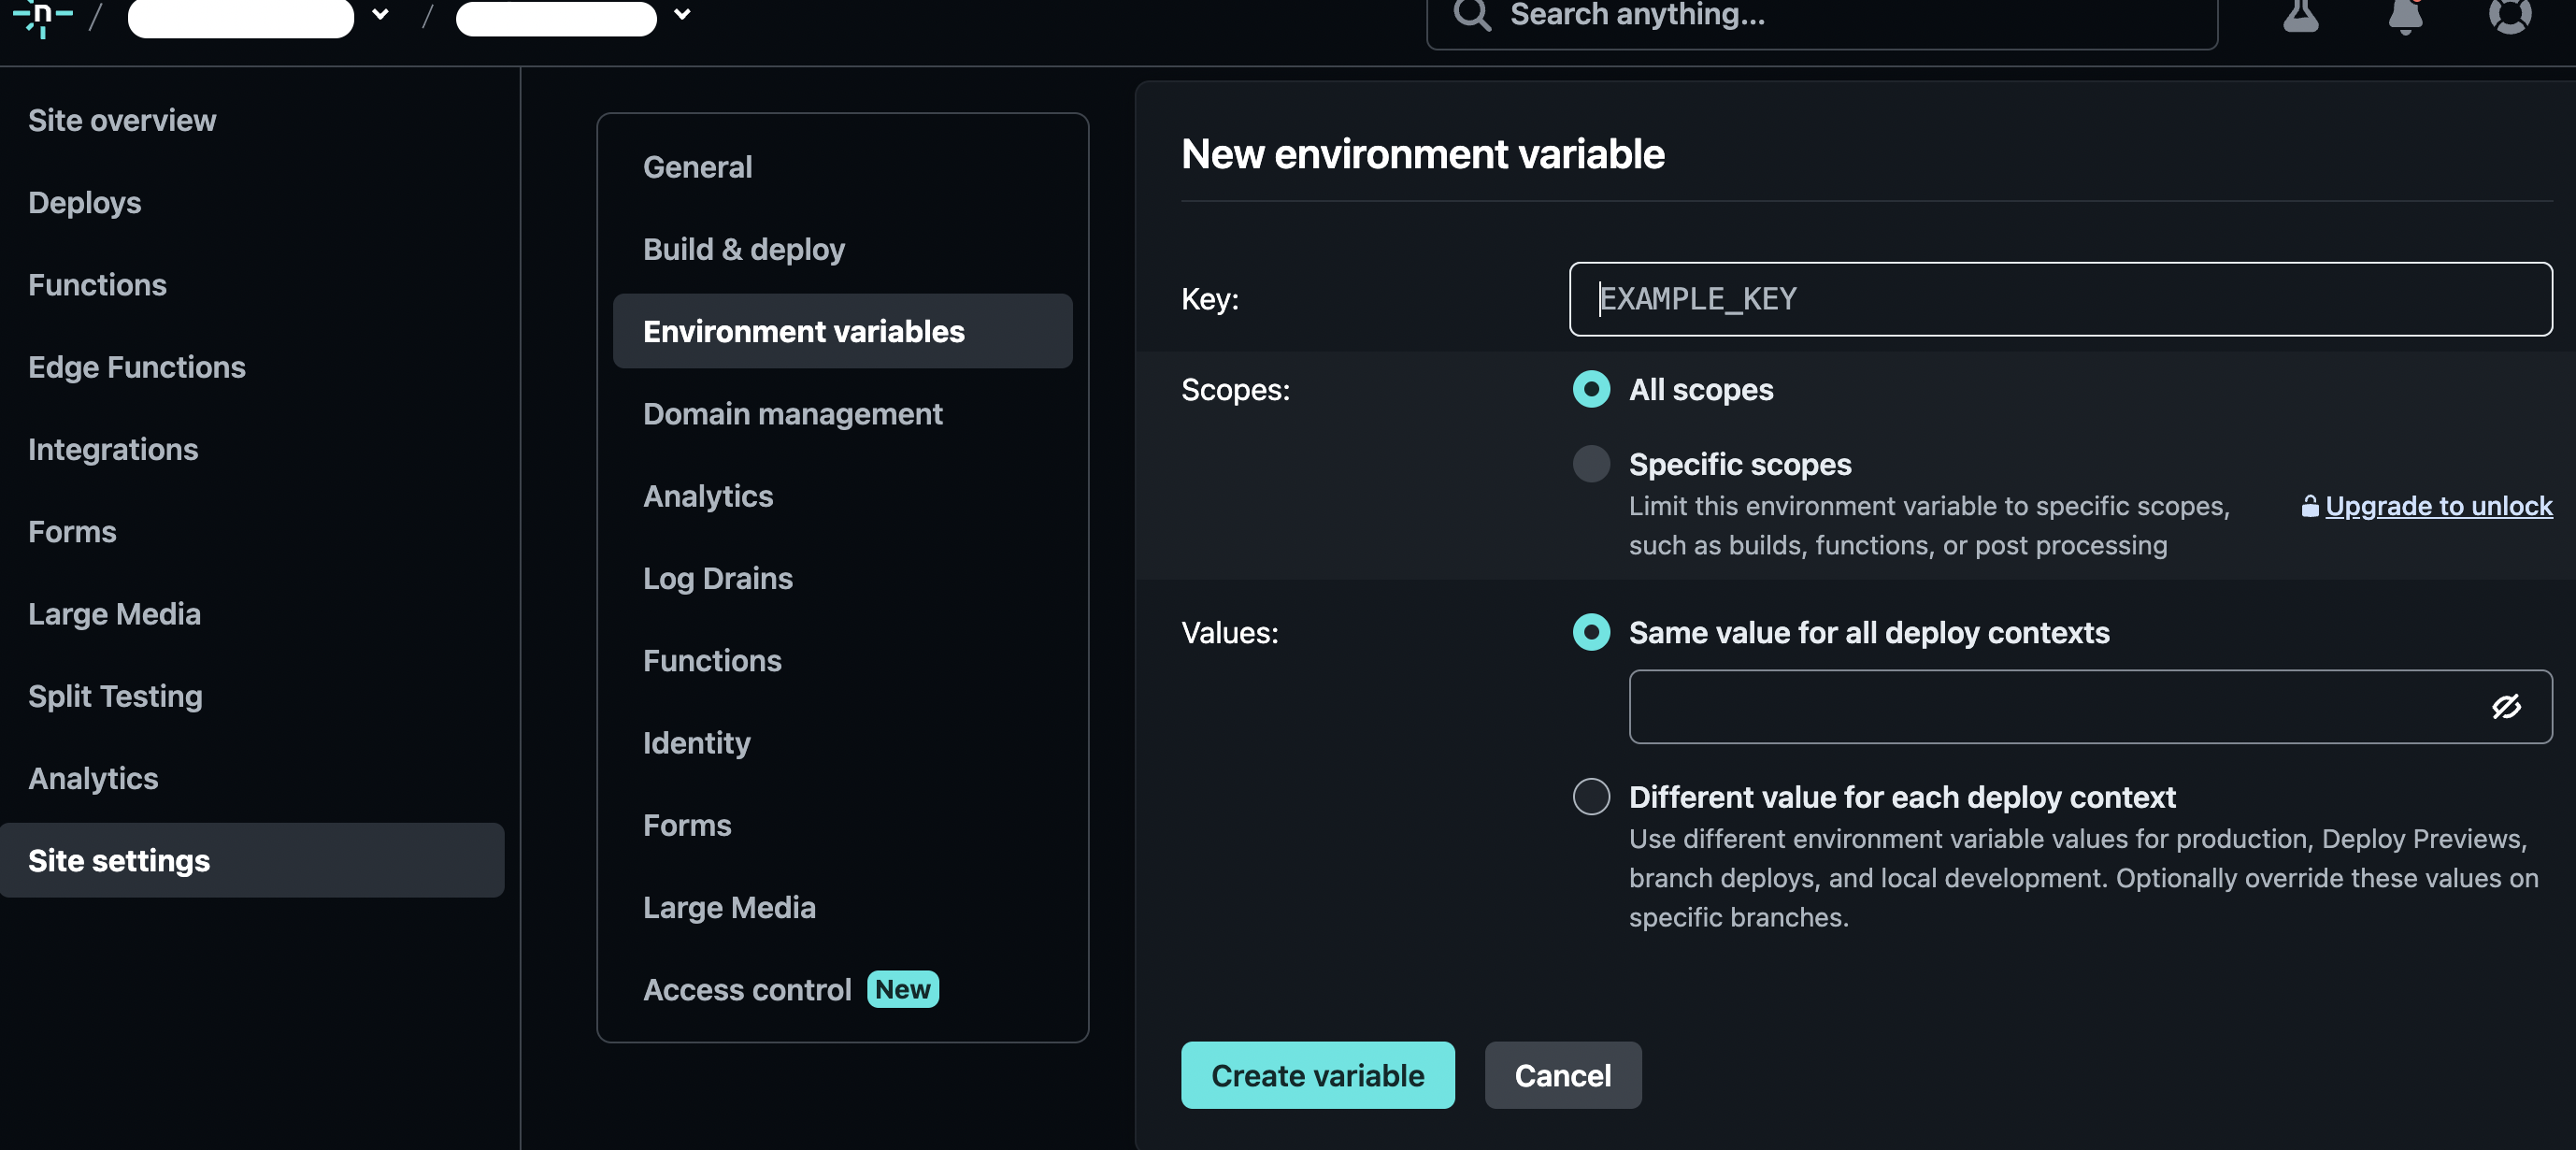Open Forms in left sidebar

[72, 531]
